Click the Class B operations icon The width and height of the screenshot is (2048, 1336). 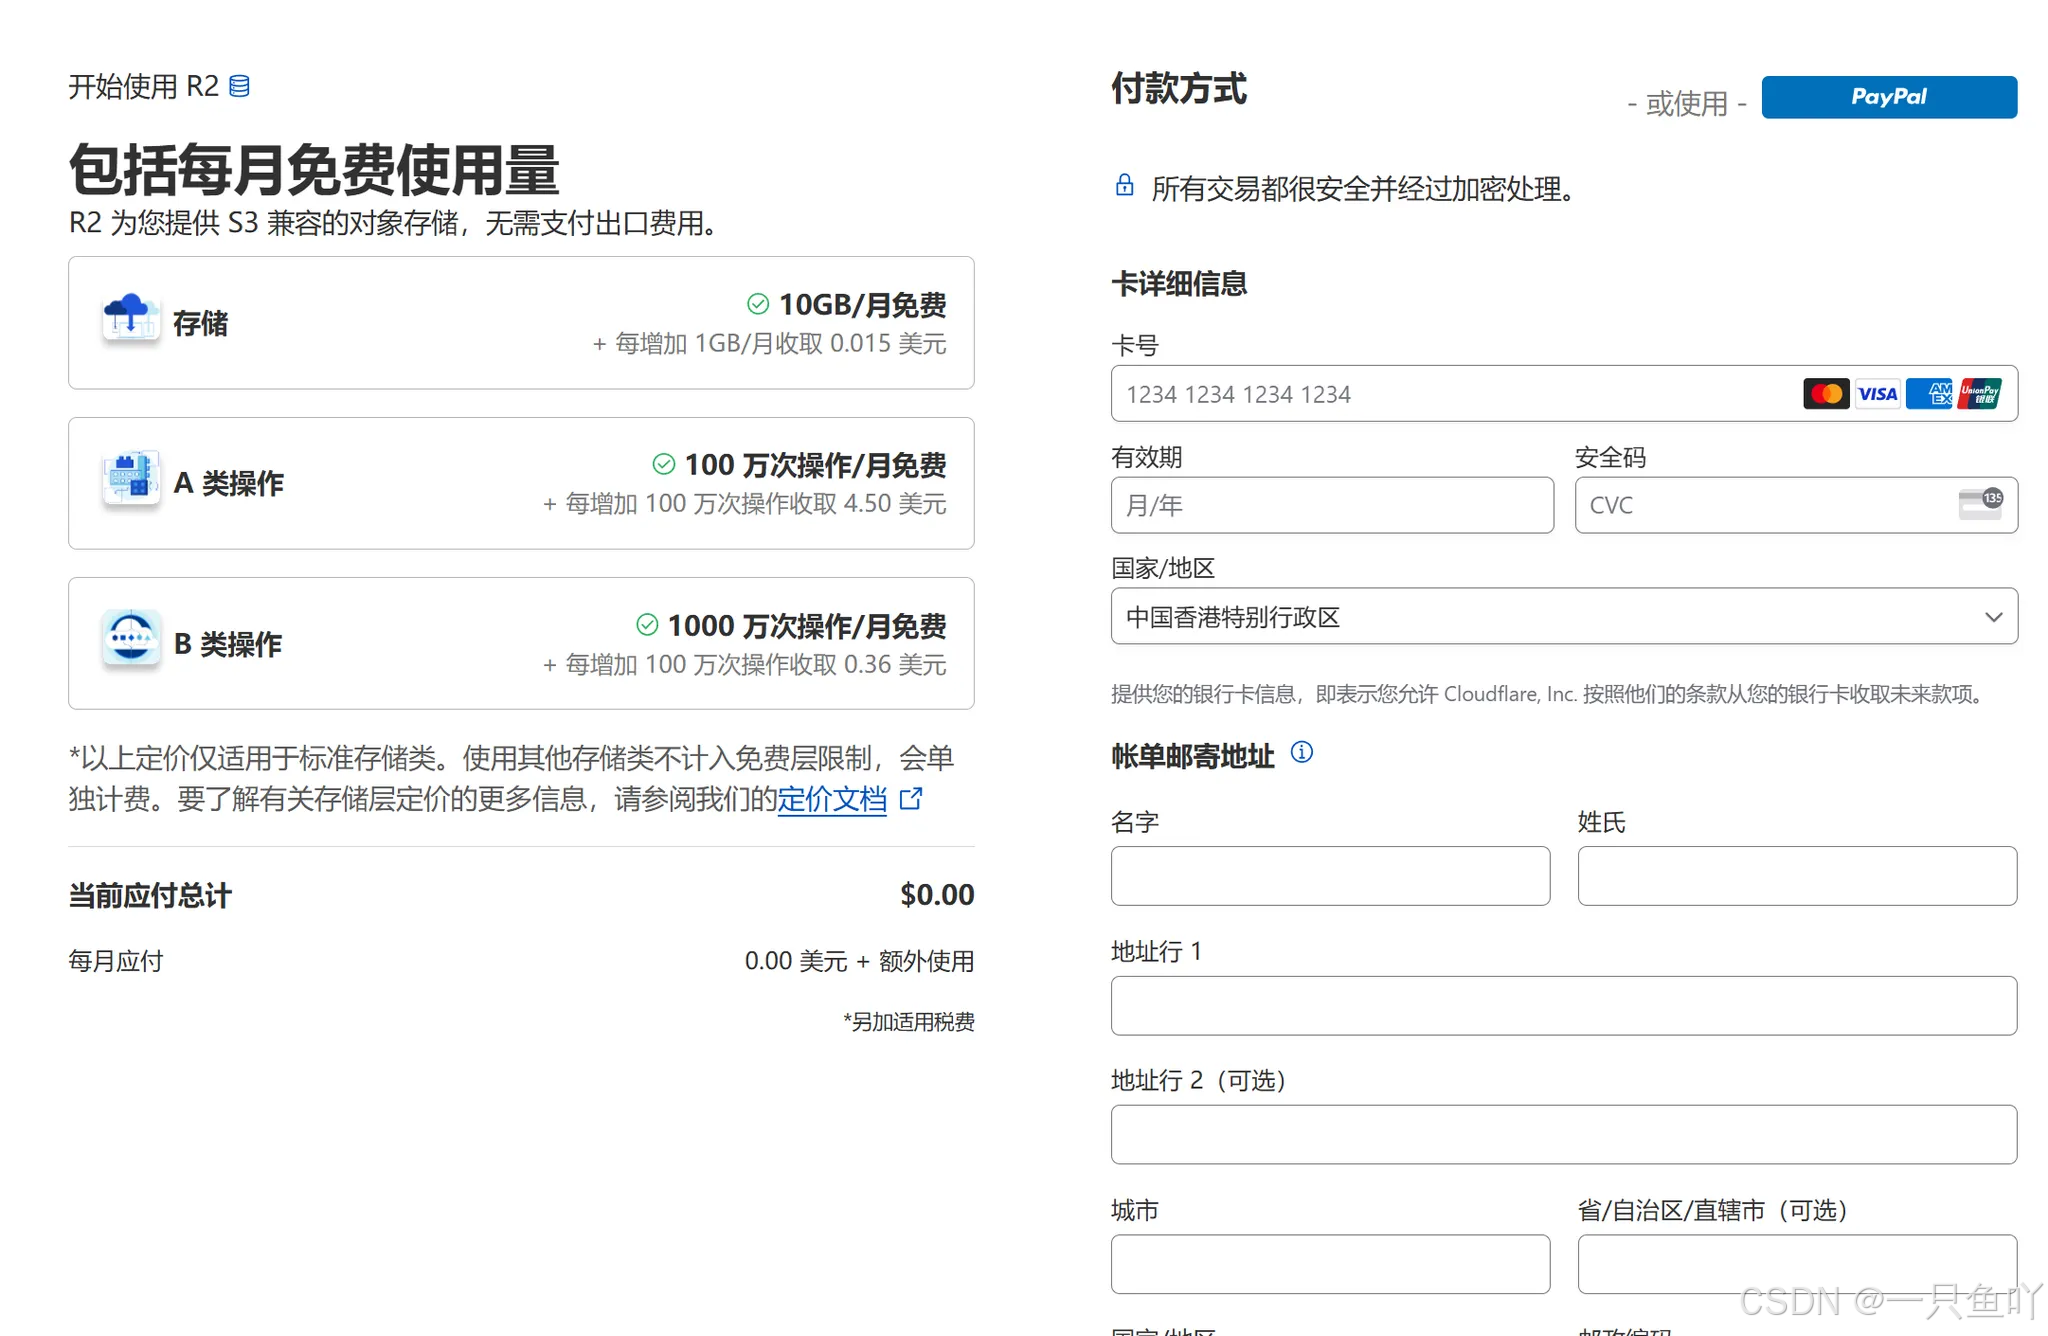[131, 637]
